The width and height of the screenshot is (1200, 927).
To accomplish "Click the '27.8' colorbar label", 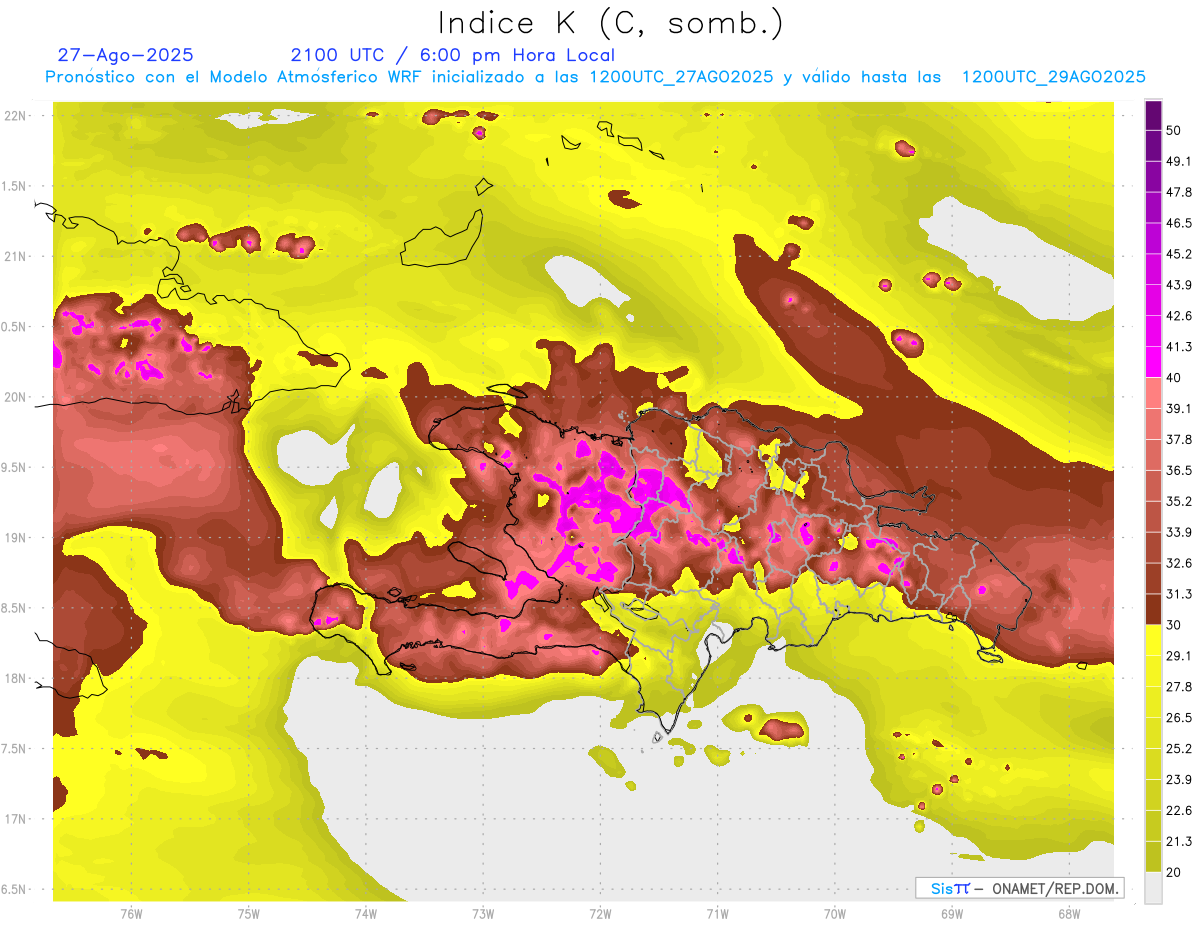I will point(1178,686).
